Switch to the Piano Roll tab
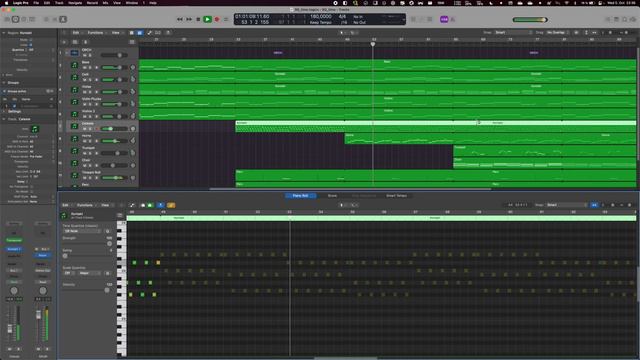This screenshot has height=360, width=640. point(300,196)
